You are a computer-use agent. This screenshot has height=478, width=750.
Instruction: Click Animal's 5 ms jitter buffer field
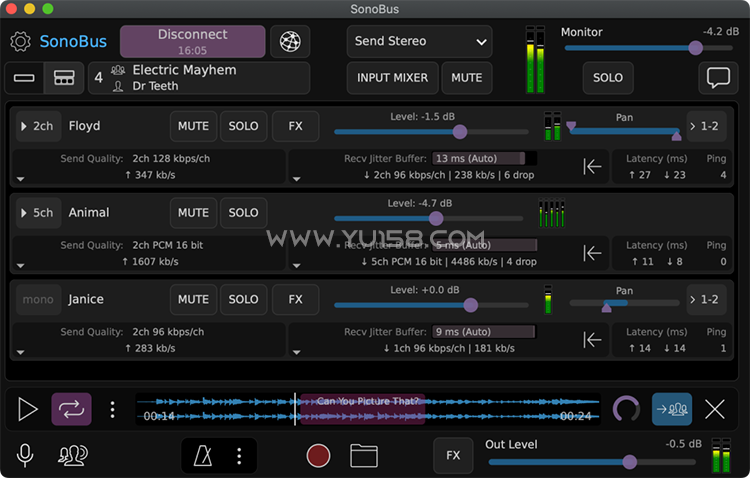[x=484, y=245]
